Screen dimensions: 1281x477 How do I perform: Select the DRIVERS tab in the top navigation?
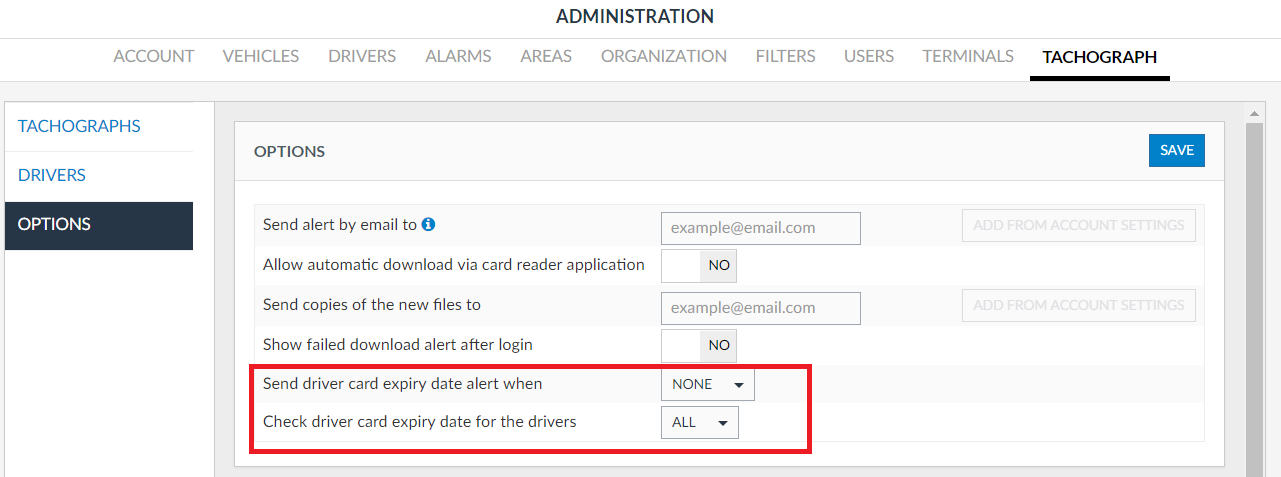coord(362,56)
